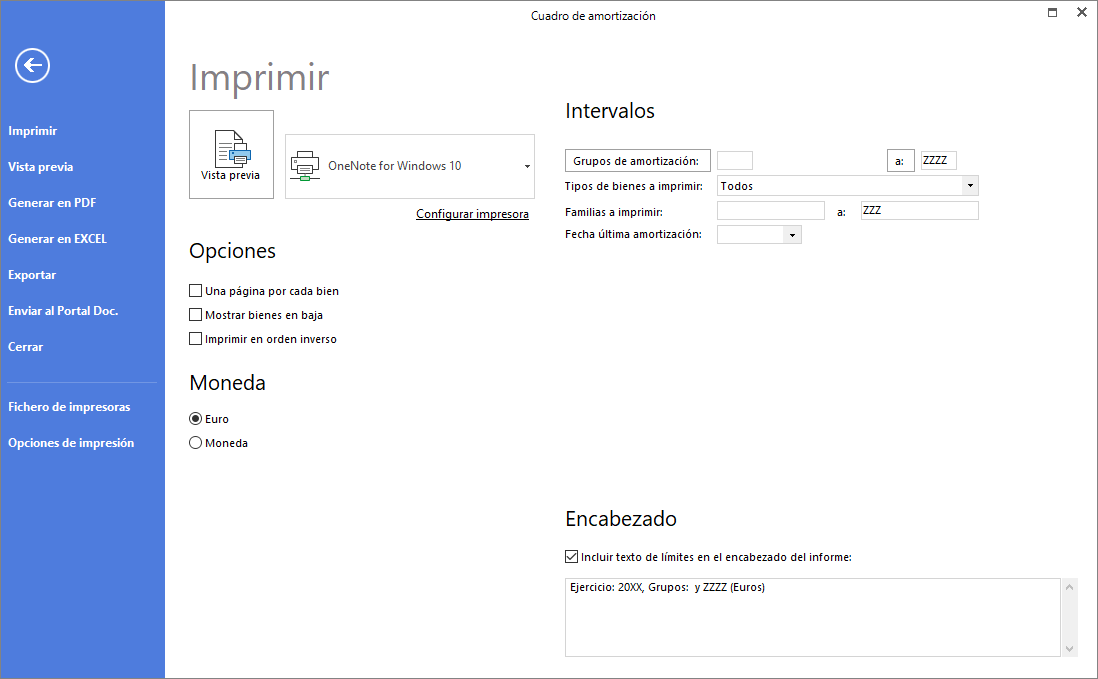Click the ZZZZ ending group field
Screen dimensions: 1098x679
[938, 160]
